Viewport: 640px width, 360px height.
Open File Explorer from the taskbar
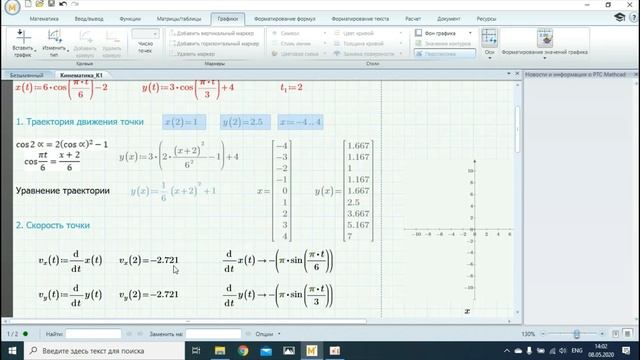tap(220, 351)
